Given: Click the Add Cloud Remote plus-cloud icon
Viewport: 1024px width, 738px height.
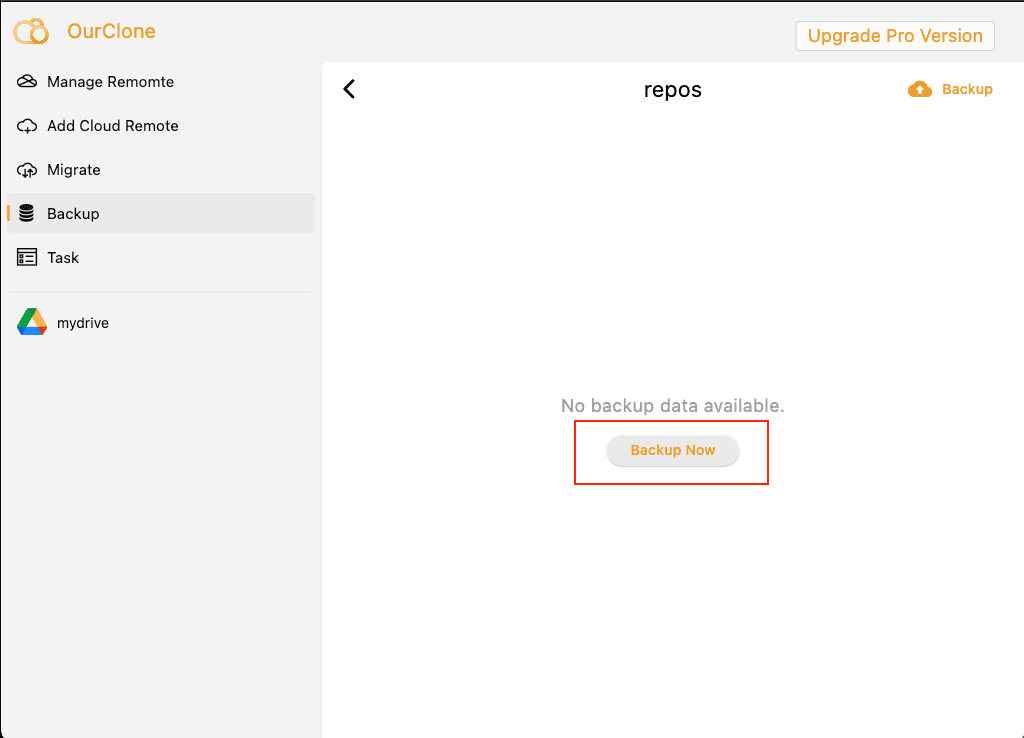Looking at the screenshot, I should point(27,126).
